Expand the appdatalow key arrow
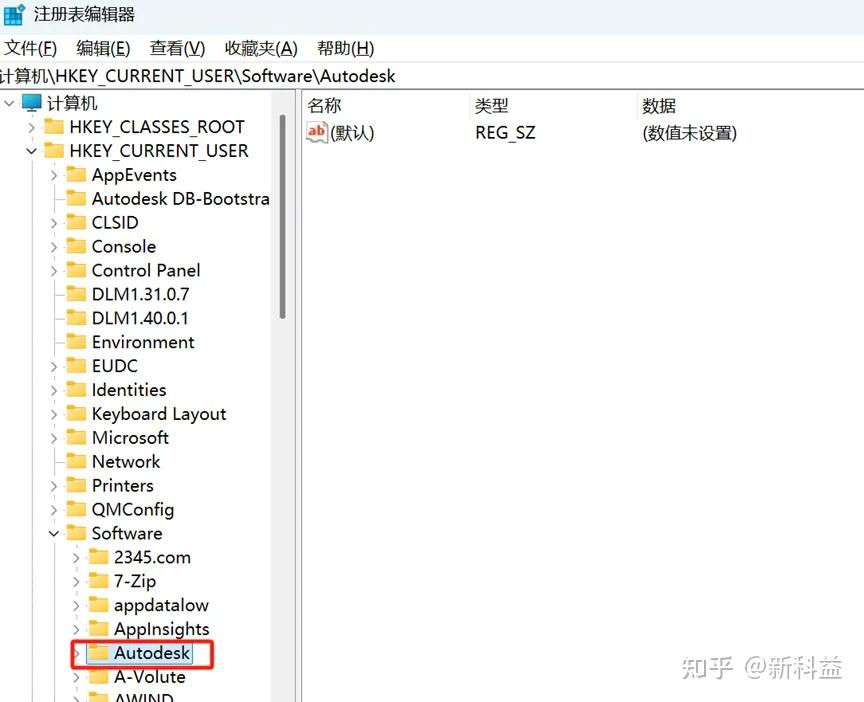This screenshot has width=864, height=702. pos(76,605)
